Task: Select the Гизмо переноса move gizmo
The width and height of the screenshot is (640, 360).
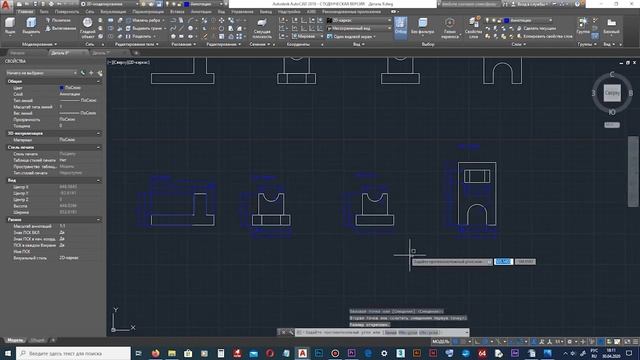Action: [x=449, y=28]
